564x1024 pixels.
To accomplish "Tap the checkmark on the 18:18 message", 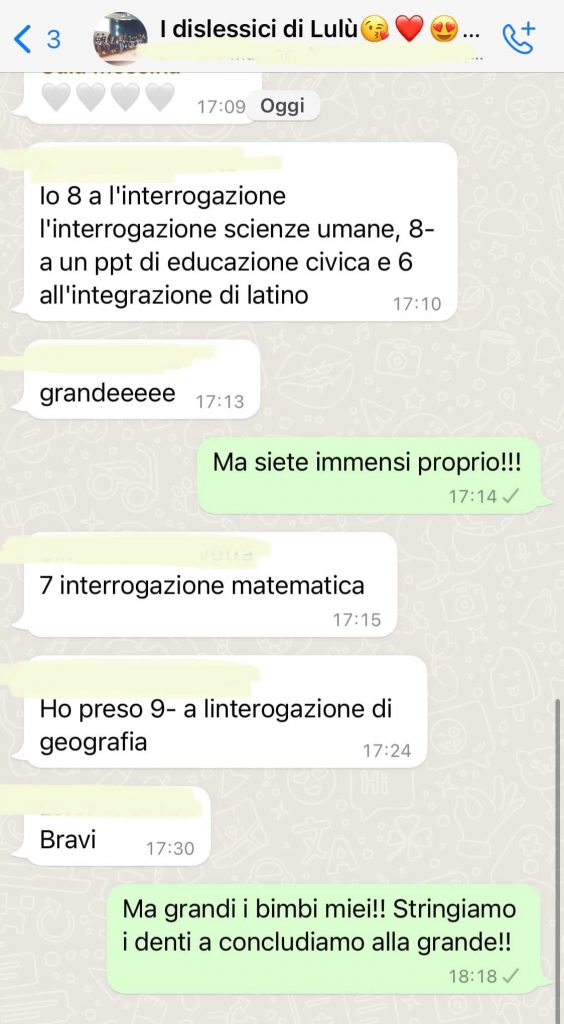I will [512, 976].
